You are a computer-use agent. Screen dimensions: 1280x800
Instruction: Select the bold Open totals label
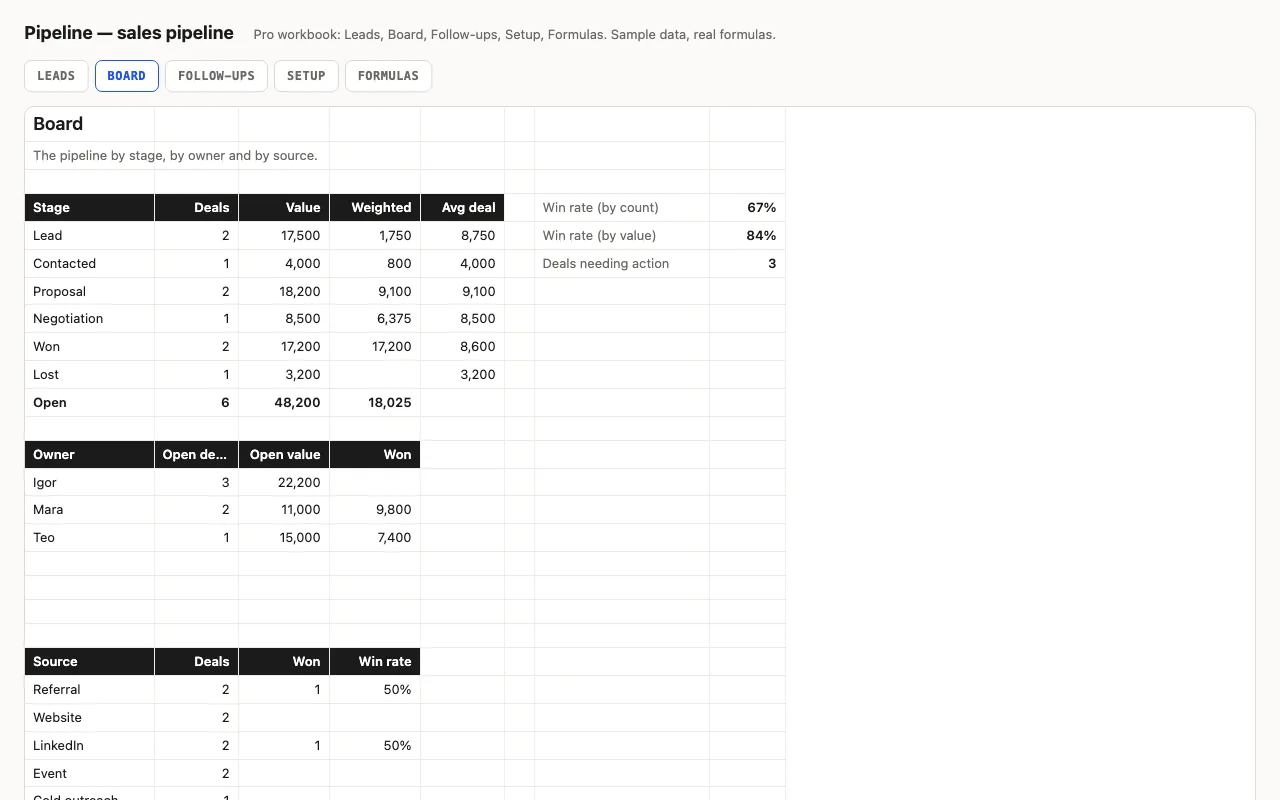click(90, 403)
